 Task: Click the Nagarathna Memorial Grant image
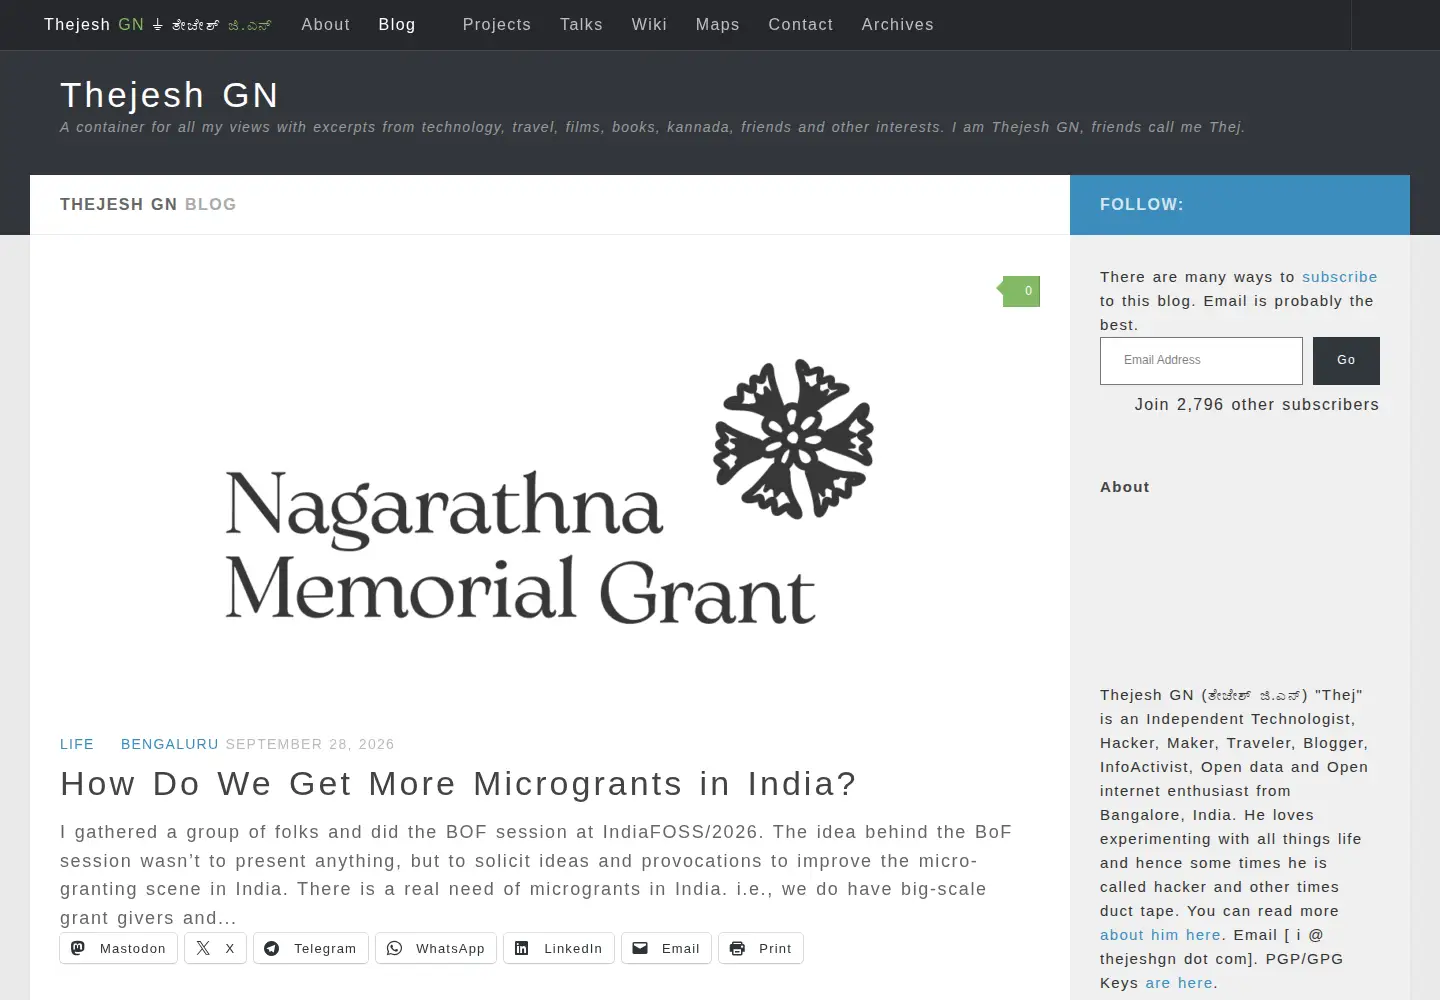click(x=549, y=491)
